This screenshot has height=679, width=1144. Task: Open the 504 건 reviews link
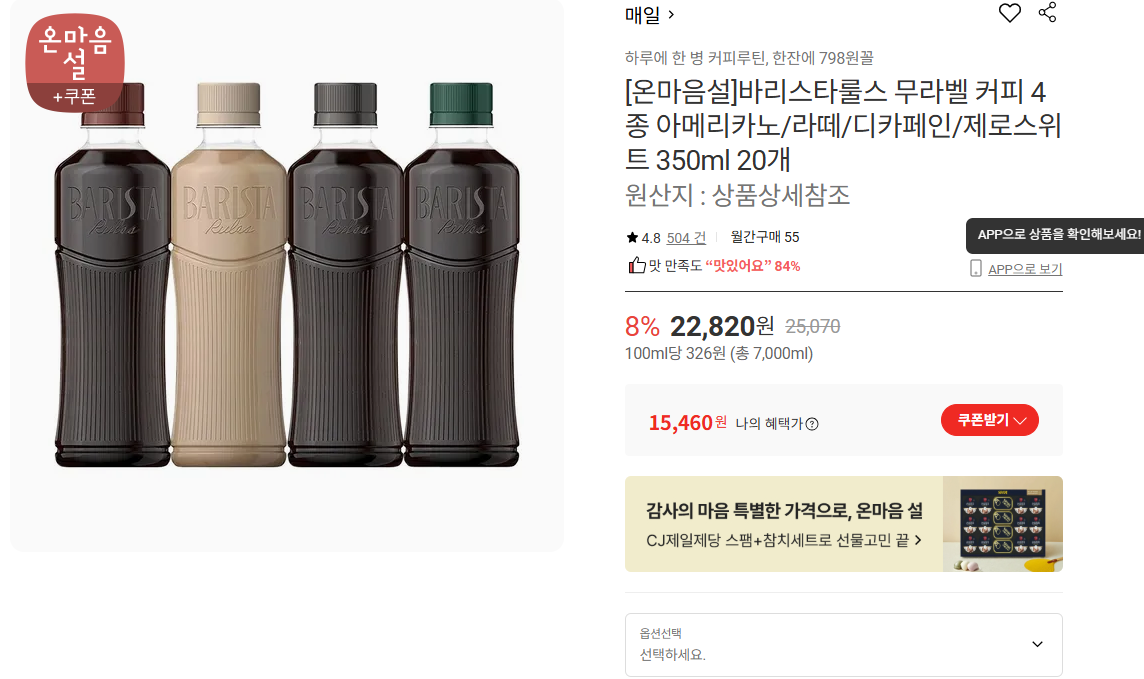point(686,238)
